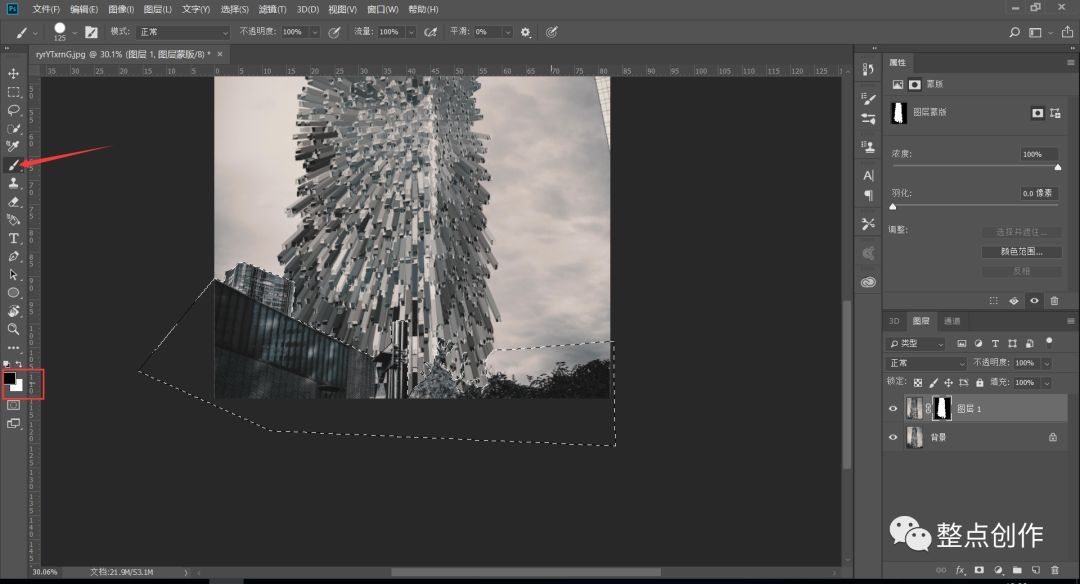Delete layer with Layers trash icon
This screenshot has height=584, width=1080.
coord(1055,570)
